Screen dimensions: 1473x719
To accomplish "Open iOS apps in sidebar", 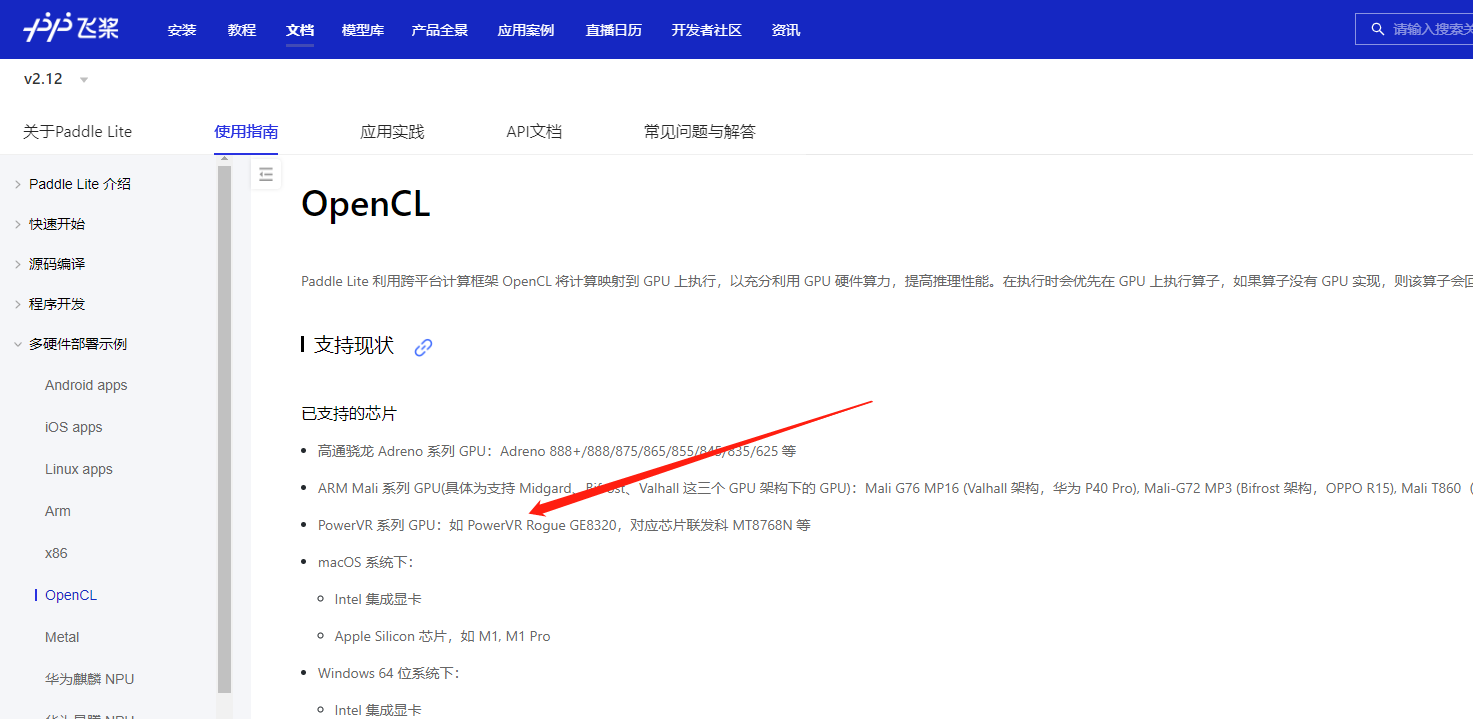I will [x=74, y=427].
